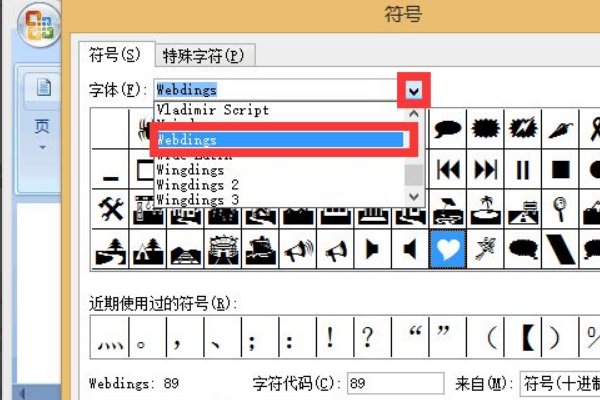Click font list scroll-up arrow
The width and height of the screenshot is (600, 400).
[414, 114]
